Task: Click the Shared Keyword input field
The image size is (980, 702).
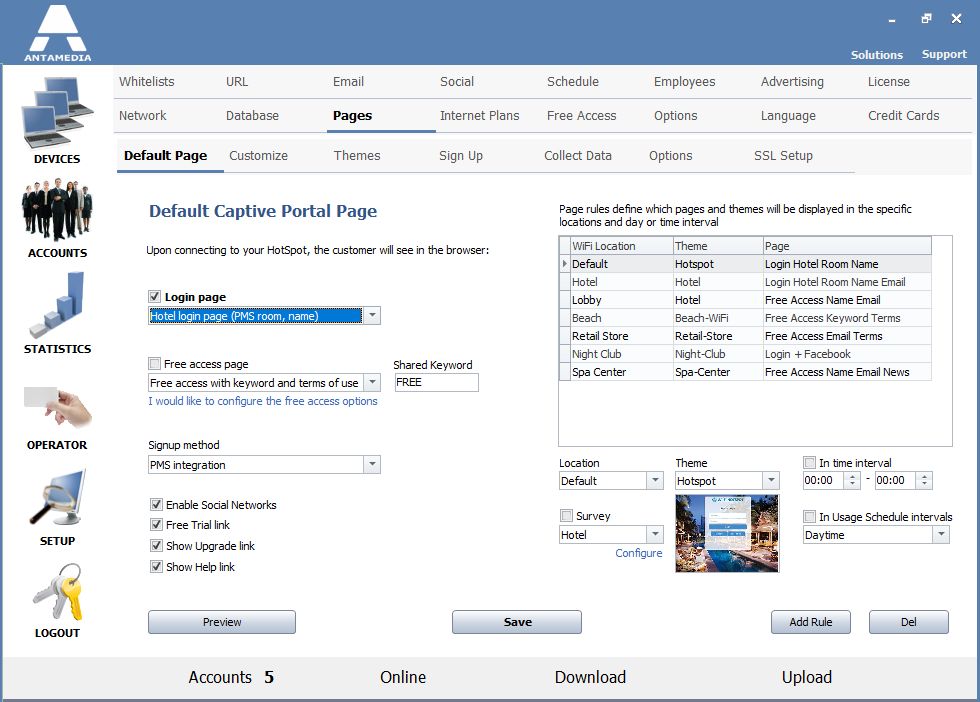Action: [436, 382]
